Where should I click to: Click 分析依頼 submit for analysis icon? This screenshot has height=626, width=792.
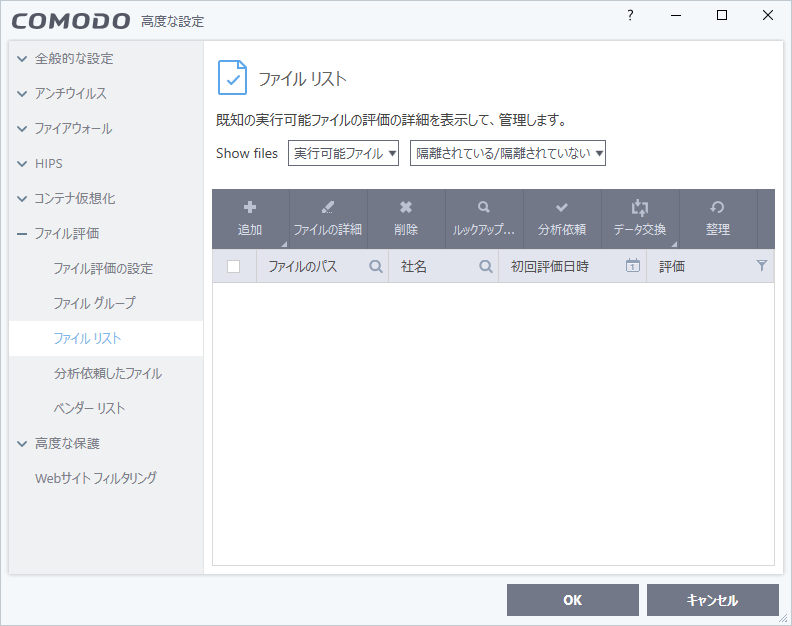(x=562, y=208)
